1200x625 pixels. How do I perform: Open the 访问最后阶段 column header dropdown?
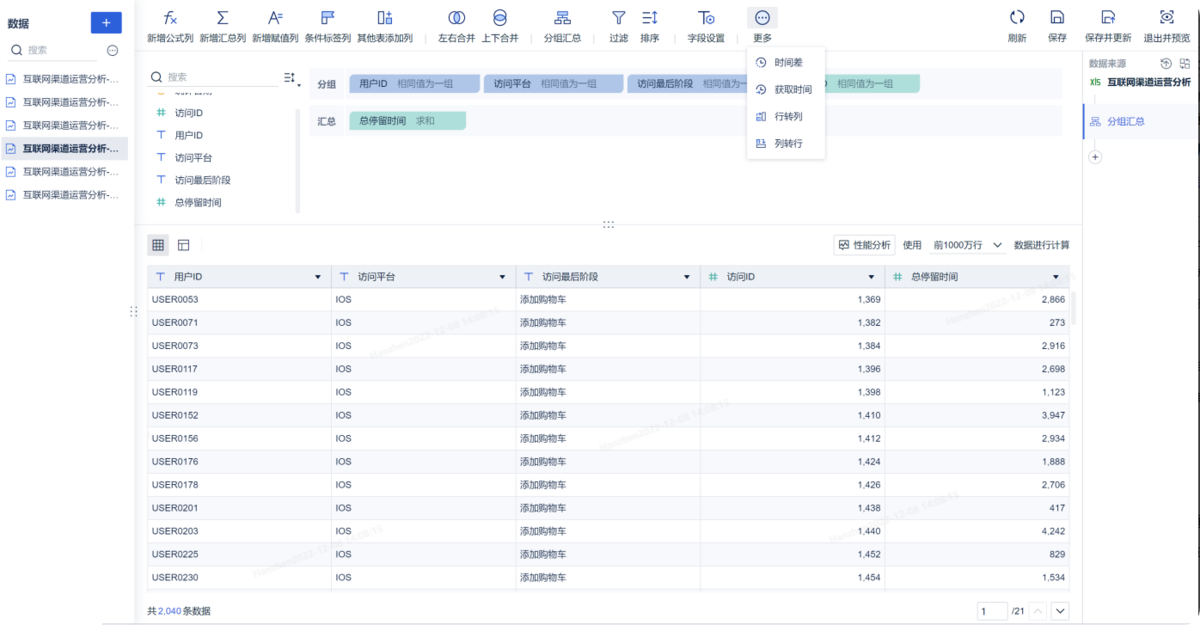[x=687, y=277]
